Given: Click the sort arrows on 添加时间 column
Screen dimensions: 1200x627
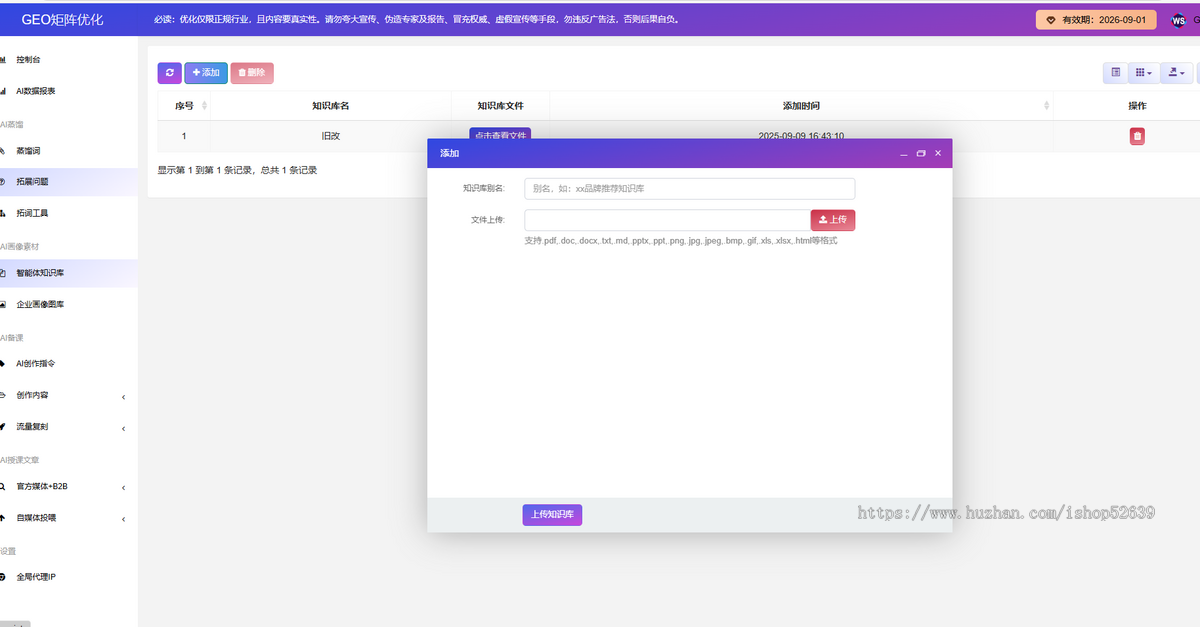Looking at the screenshot, I should [x=1047, y=106].
